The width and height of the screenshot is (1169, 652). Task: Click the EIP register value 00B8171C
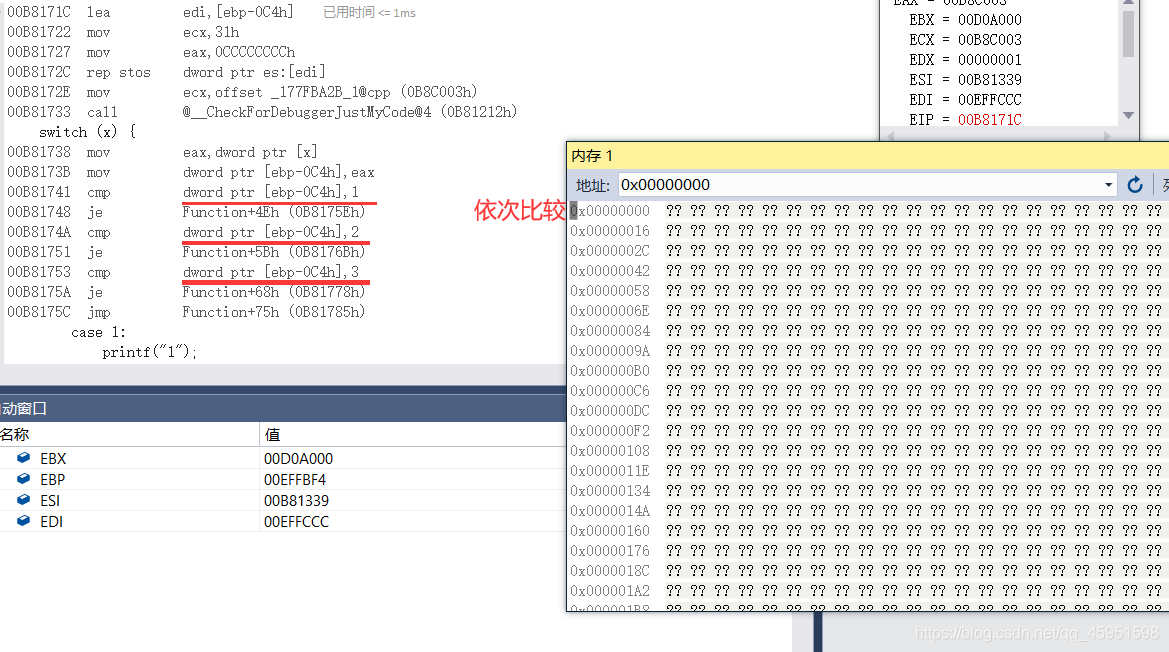coord(989,119)
